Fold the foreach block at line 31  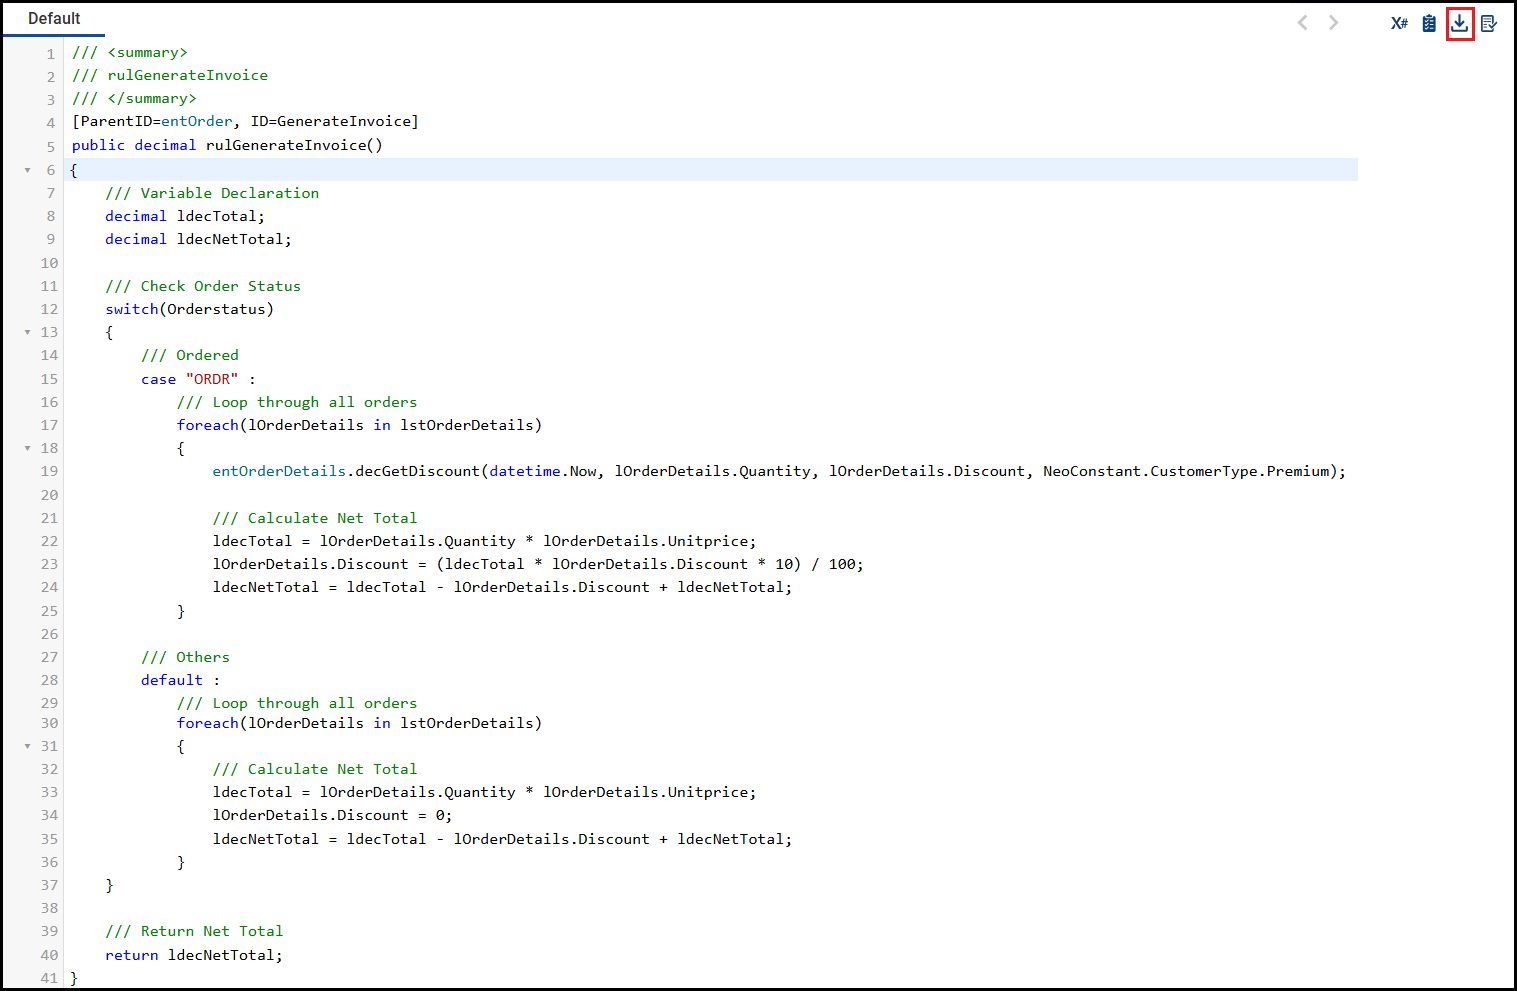pyautogui.click(x=28, y=746)
